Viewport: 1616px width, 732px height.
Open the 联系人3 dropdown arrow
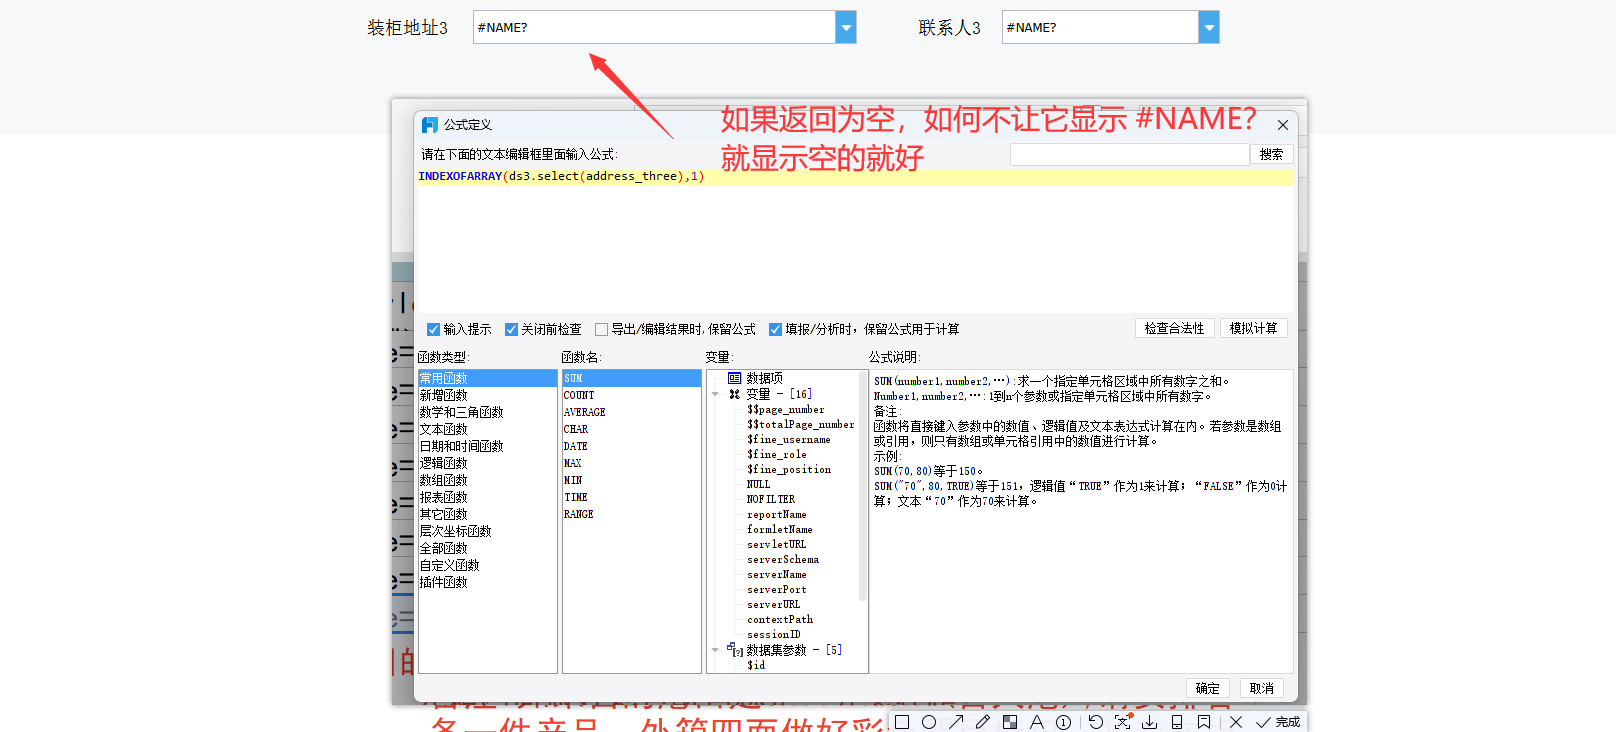tap(1209, 27)
